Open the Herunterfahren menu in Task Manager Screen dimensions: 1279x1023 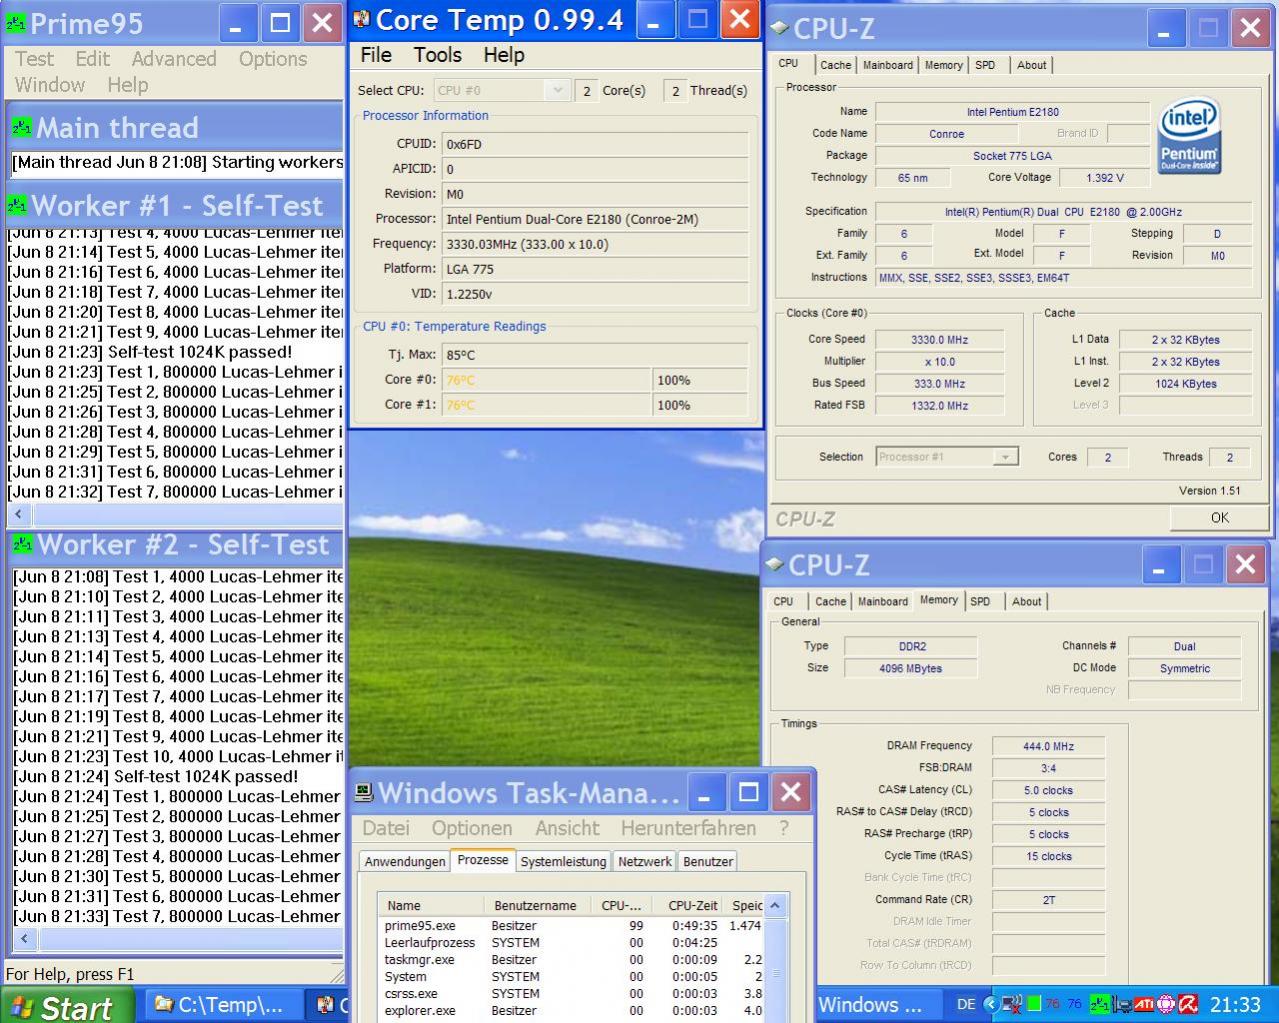click(x=688, y=828)
